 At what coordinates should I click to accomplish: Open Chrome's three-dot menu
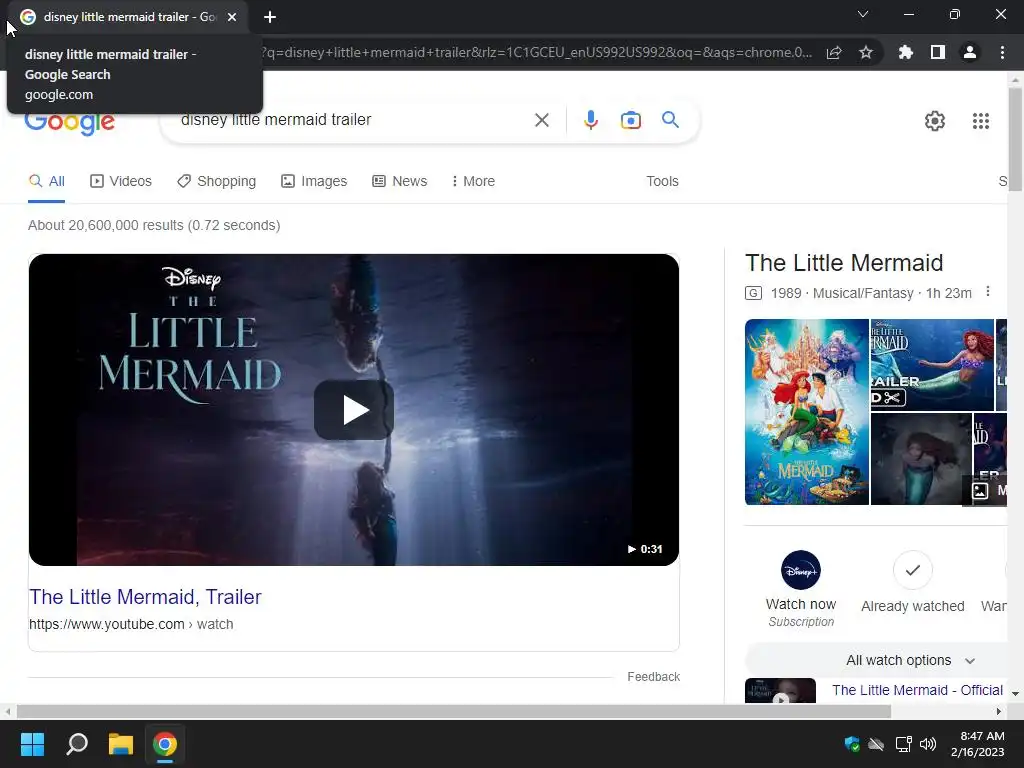pyautogui.click(x=1002, y=52)
